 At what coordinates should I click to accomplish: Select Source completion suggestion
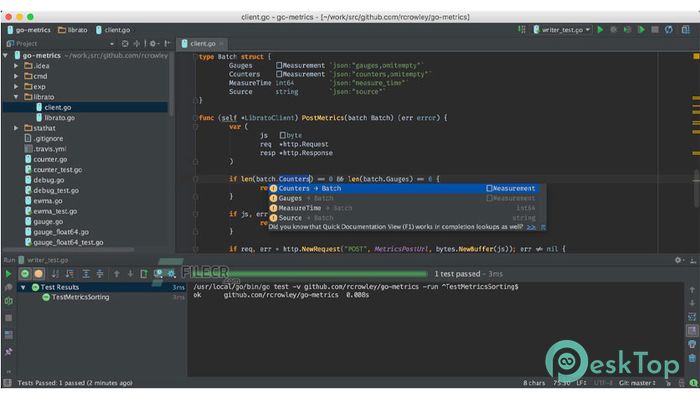coord(404,218)
